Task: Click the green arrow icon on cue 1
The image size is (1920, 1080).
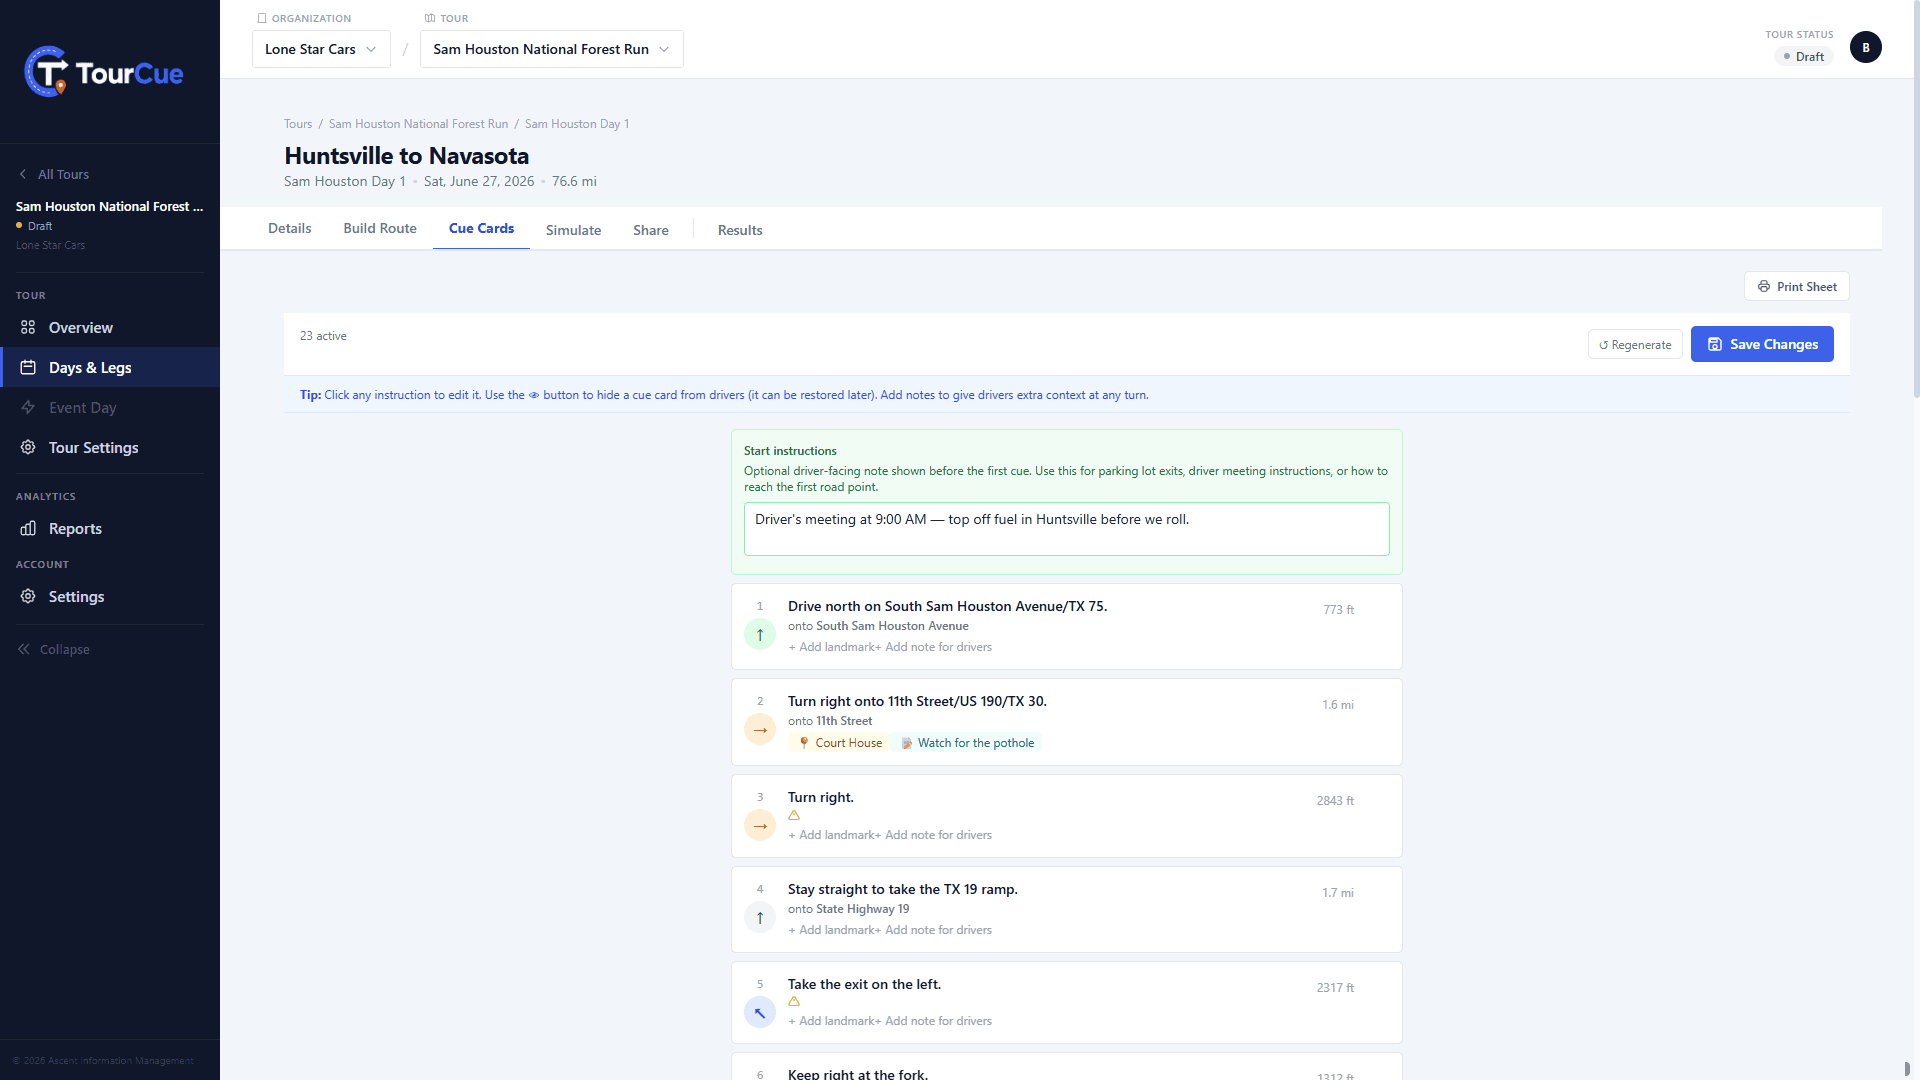Action: point(760,634)
